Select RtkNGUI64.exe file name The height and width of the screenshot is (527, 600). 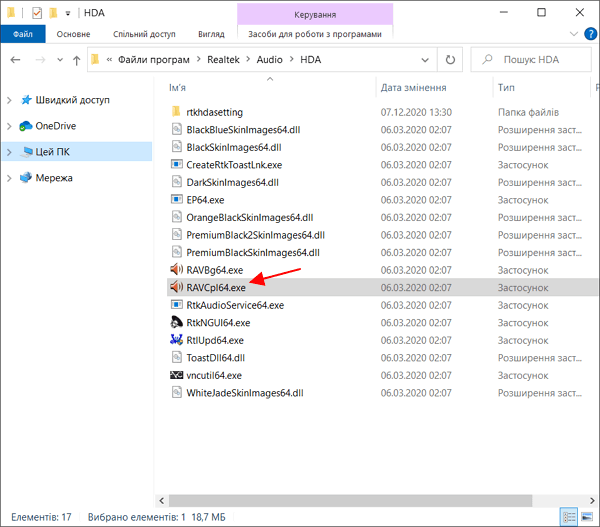[x=218, y=323]
